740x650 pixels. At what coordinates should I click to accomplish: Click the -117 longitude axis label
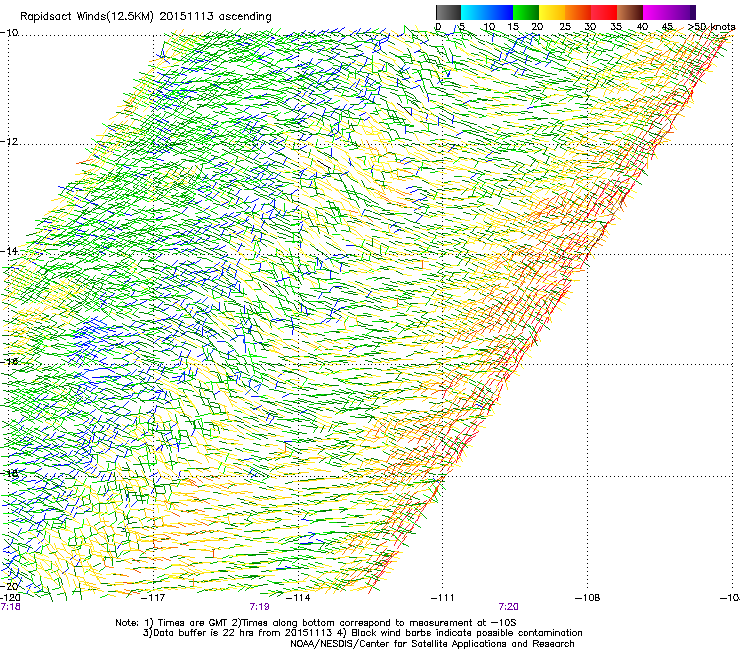point(153,598)
